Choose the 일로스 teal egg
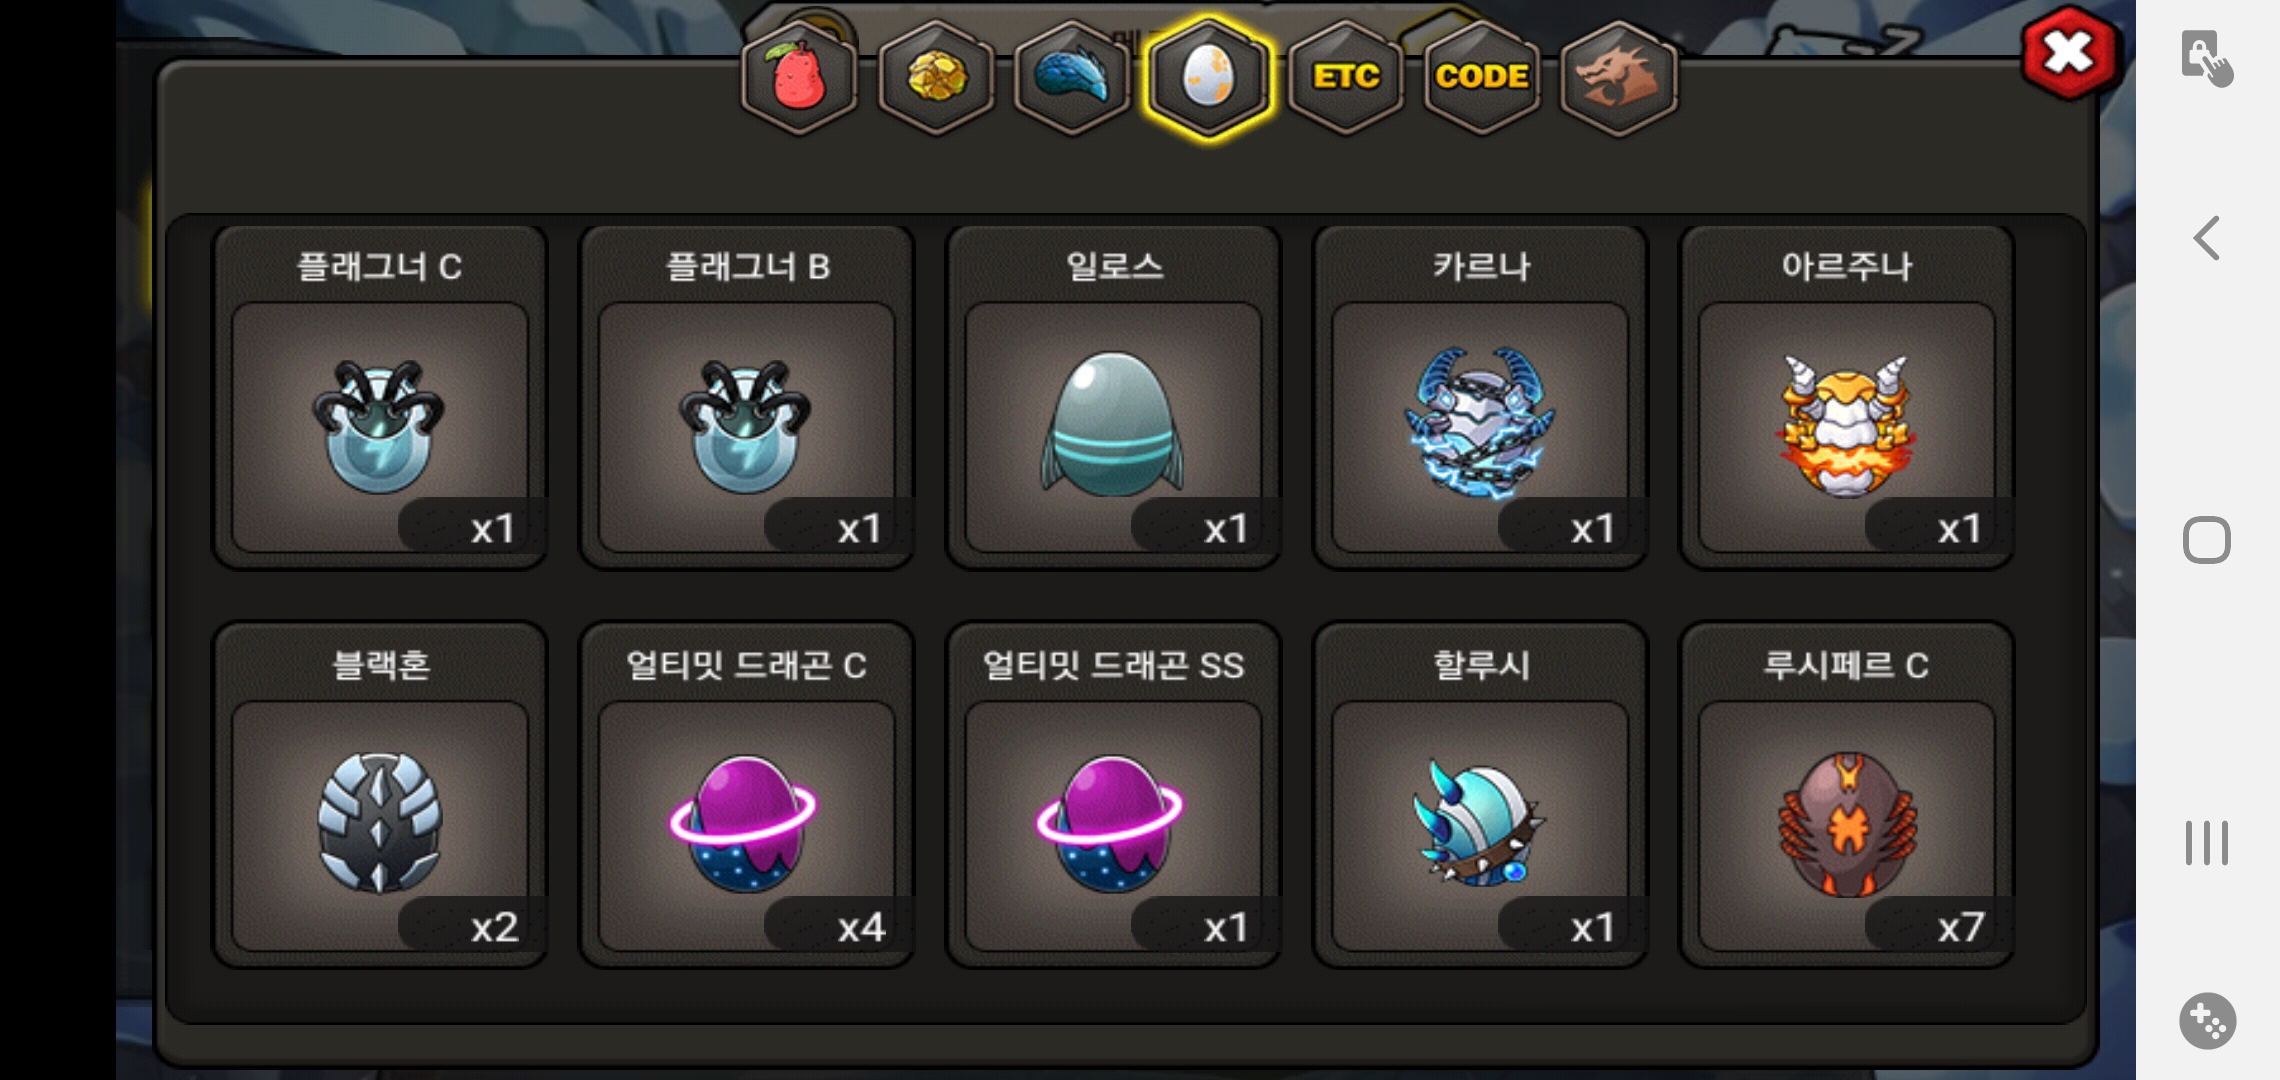Image resolution: width=2280 pixels, height=1080 pixels. pos(1113,398)
